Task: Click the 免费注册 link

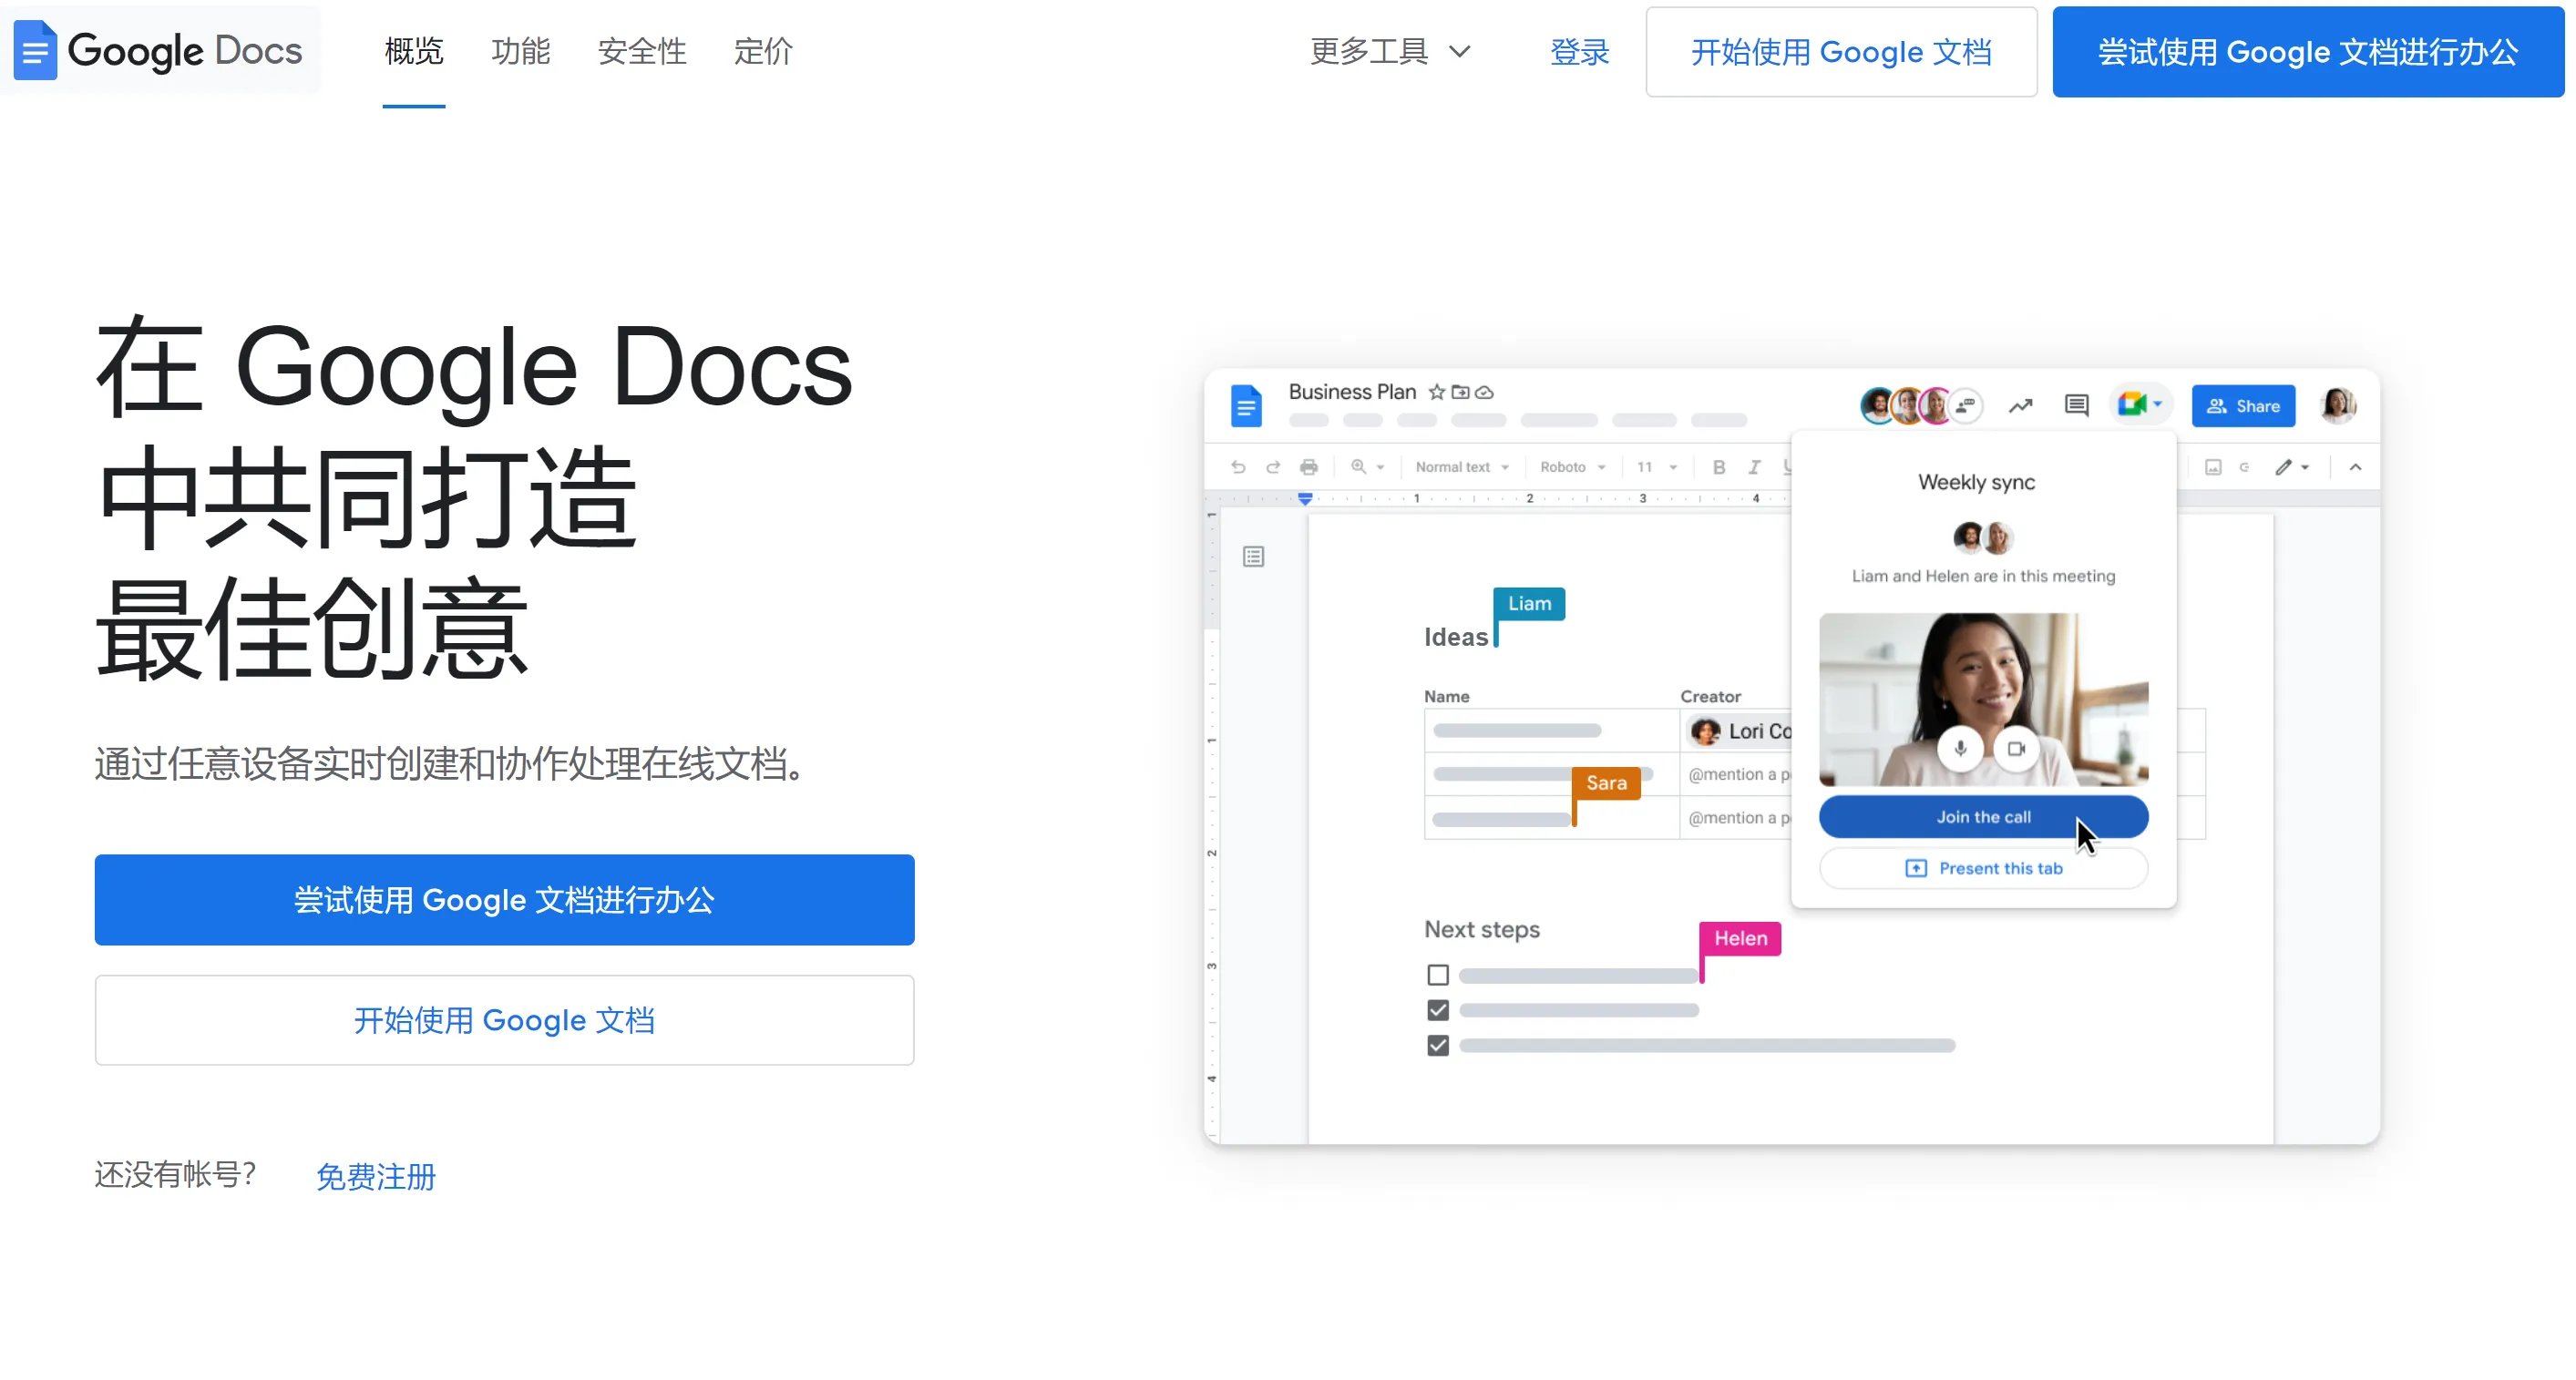Action: (x=376, y=1176)
